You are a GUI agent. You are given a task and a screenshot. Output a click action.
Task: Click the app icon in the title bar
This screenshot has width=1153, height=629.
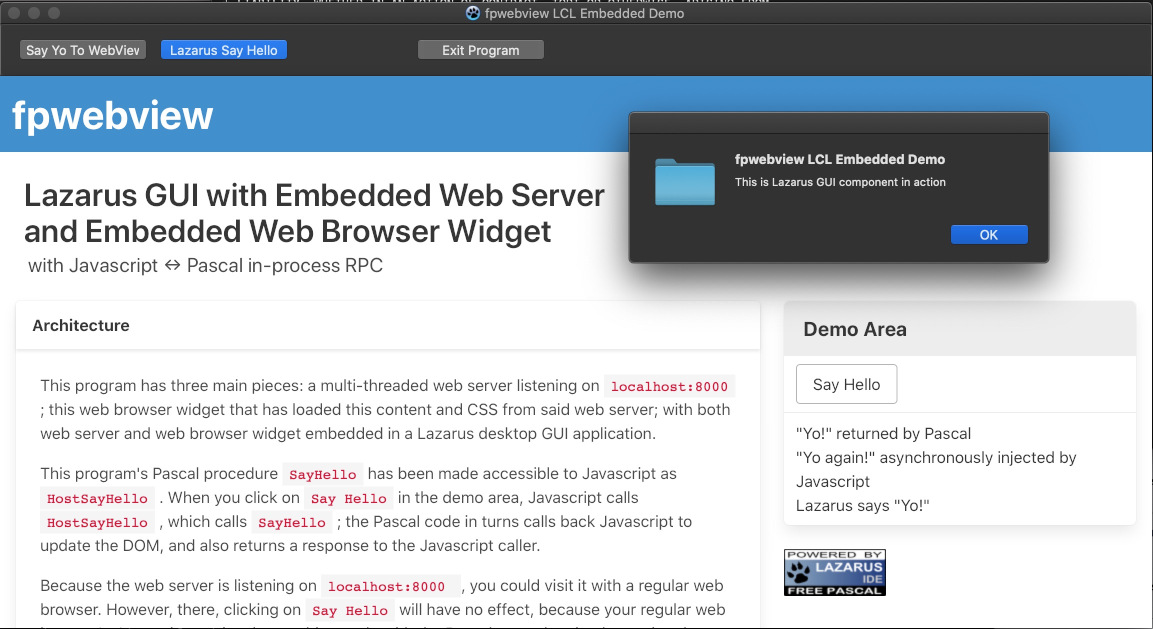point(473,13)
